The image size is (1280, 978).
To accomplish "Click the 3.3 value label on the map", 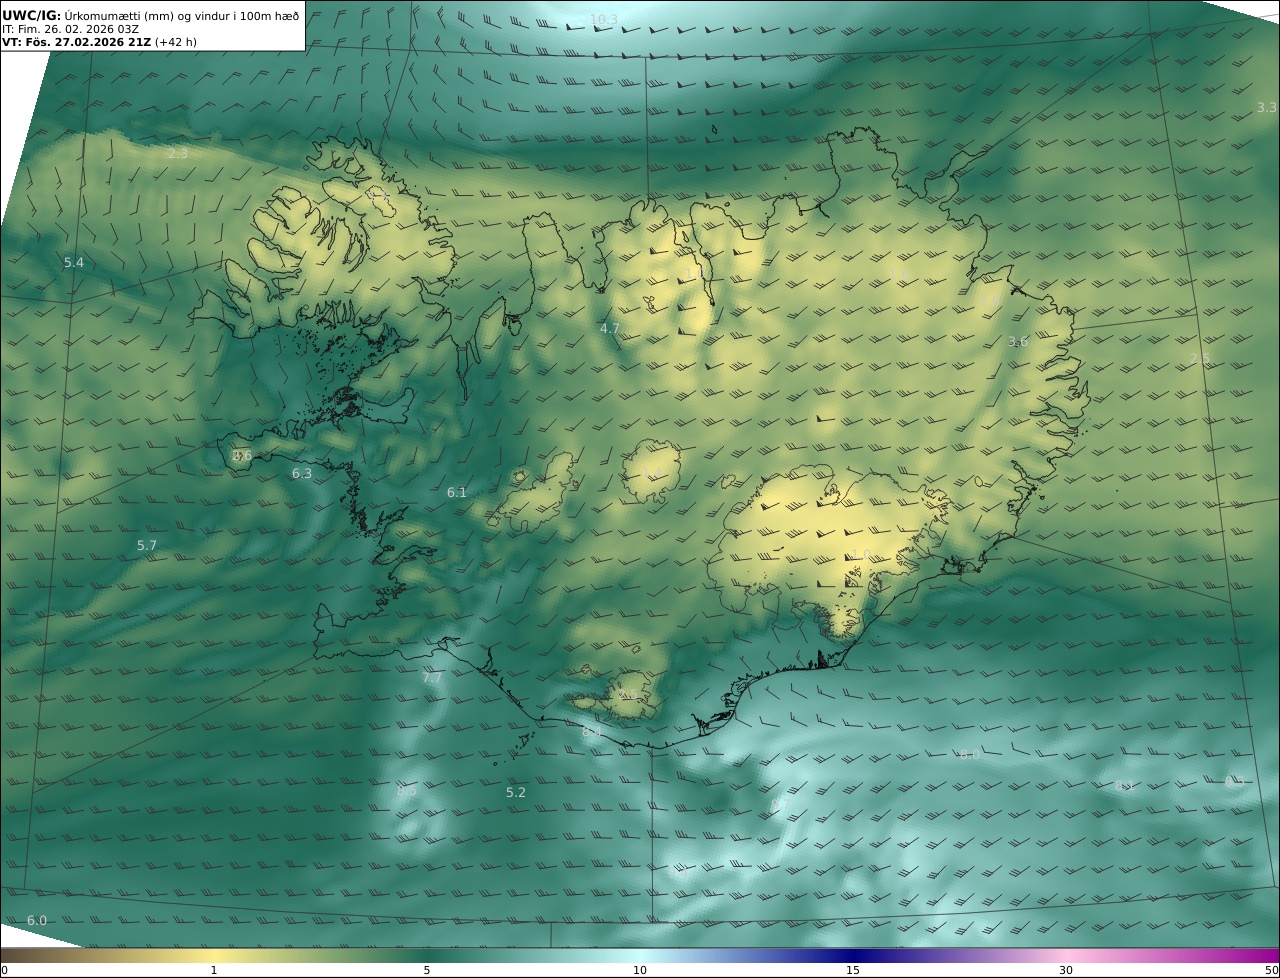I will pyautogui.click(x=1266, y=107).
